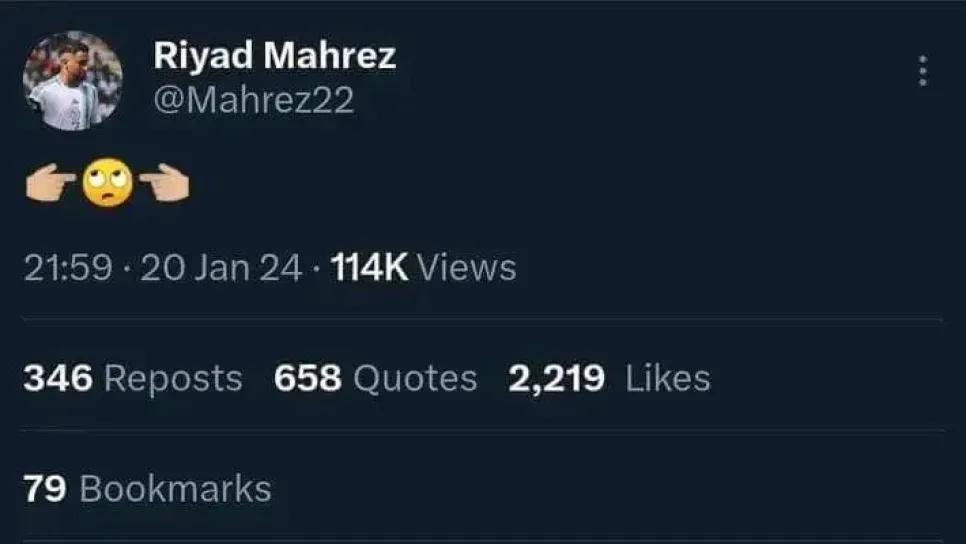This screenshot has height=544, width=966.
Task: Click the Views label
Action: [x=467, y=268]
